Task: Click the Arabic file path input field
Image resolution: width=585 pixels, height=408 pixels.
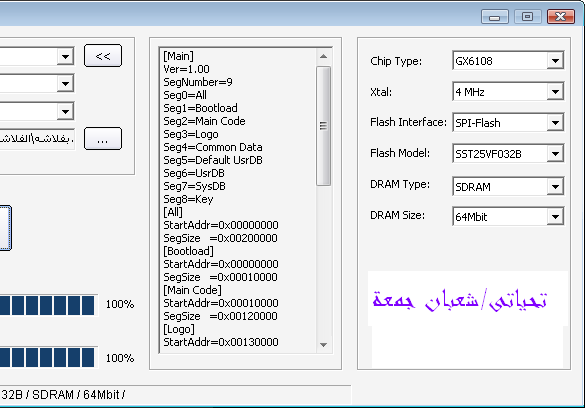Action: pos(37,139)
